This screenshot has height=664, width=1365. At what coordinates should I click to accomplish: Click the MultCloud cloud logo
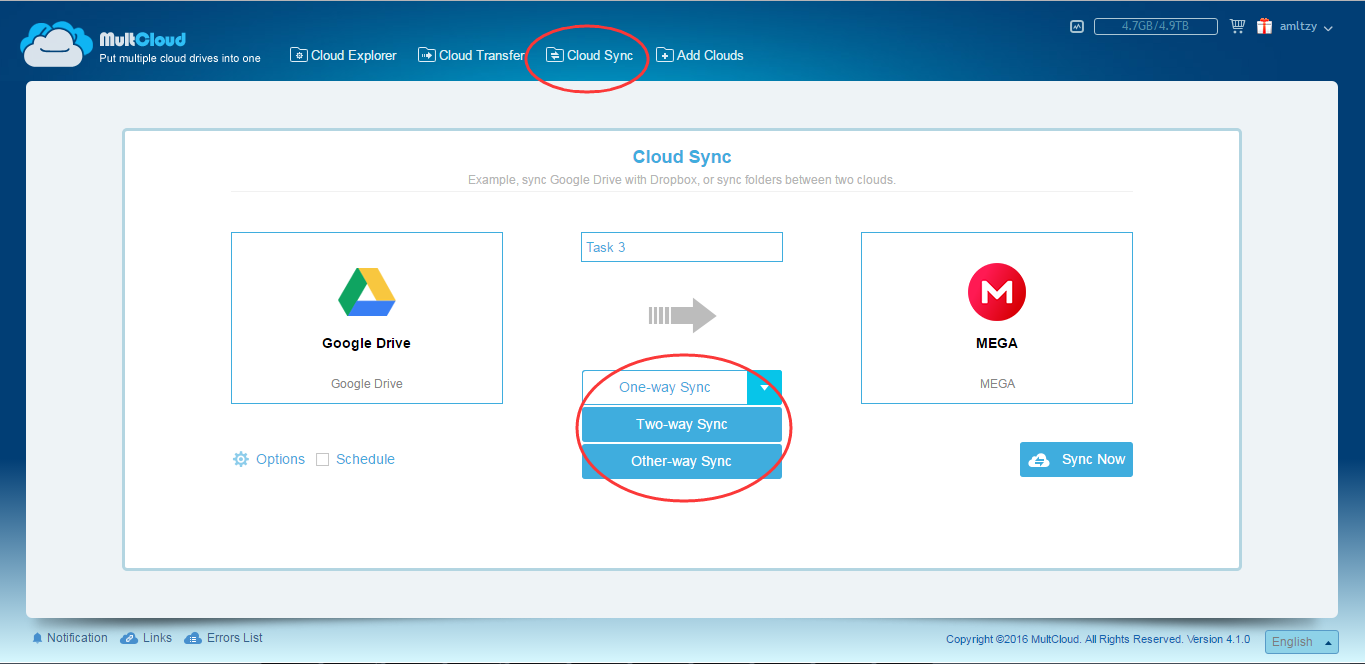pyautogui.click(x=56, y=43)
